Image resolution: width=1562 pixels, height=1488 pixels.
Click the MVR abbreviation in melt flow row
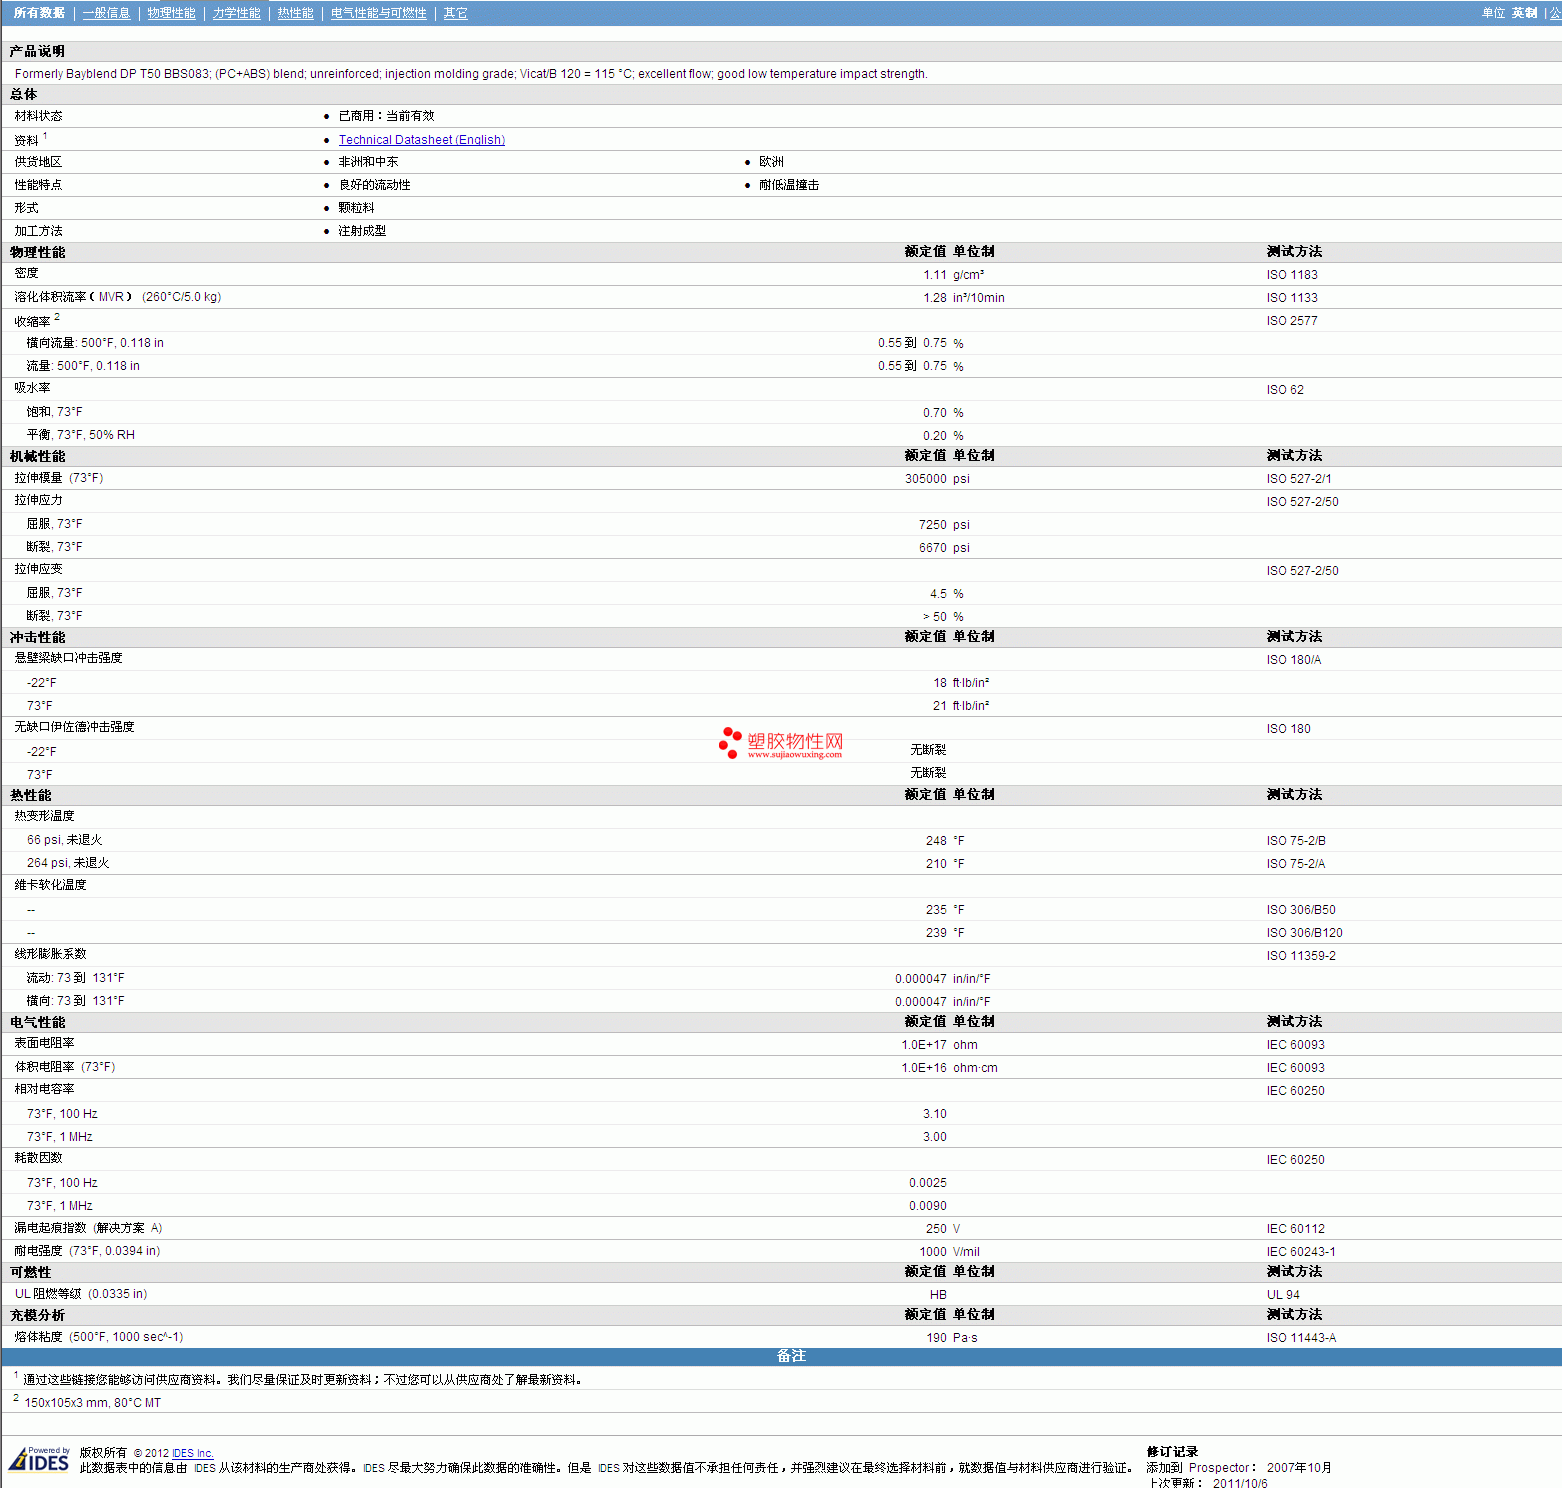(111, 297)
